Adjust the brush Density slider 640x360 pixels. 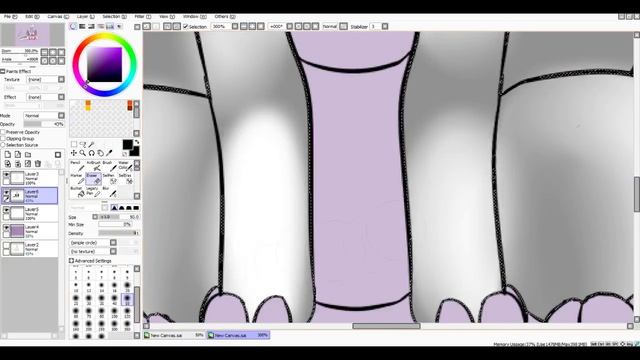119,233
